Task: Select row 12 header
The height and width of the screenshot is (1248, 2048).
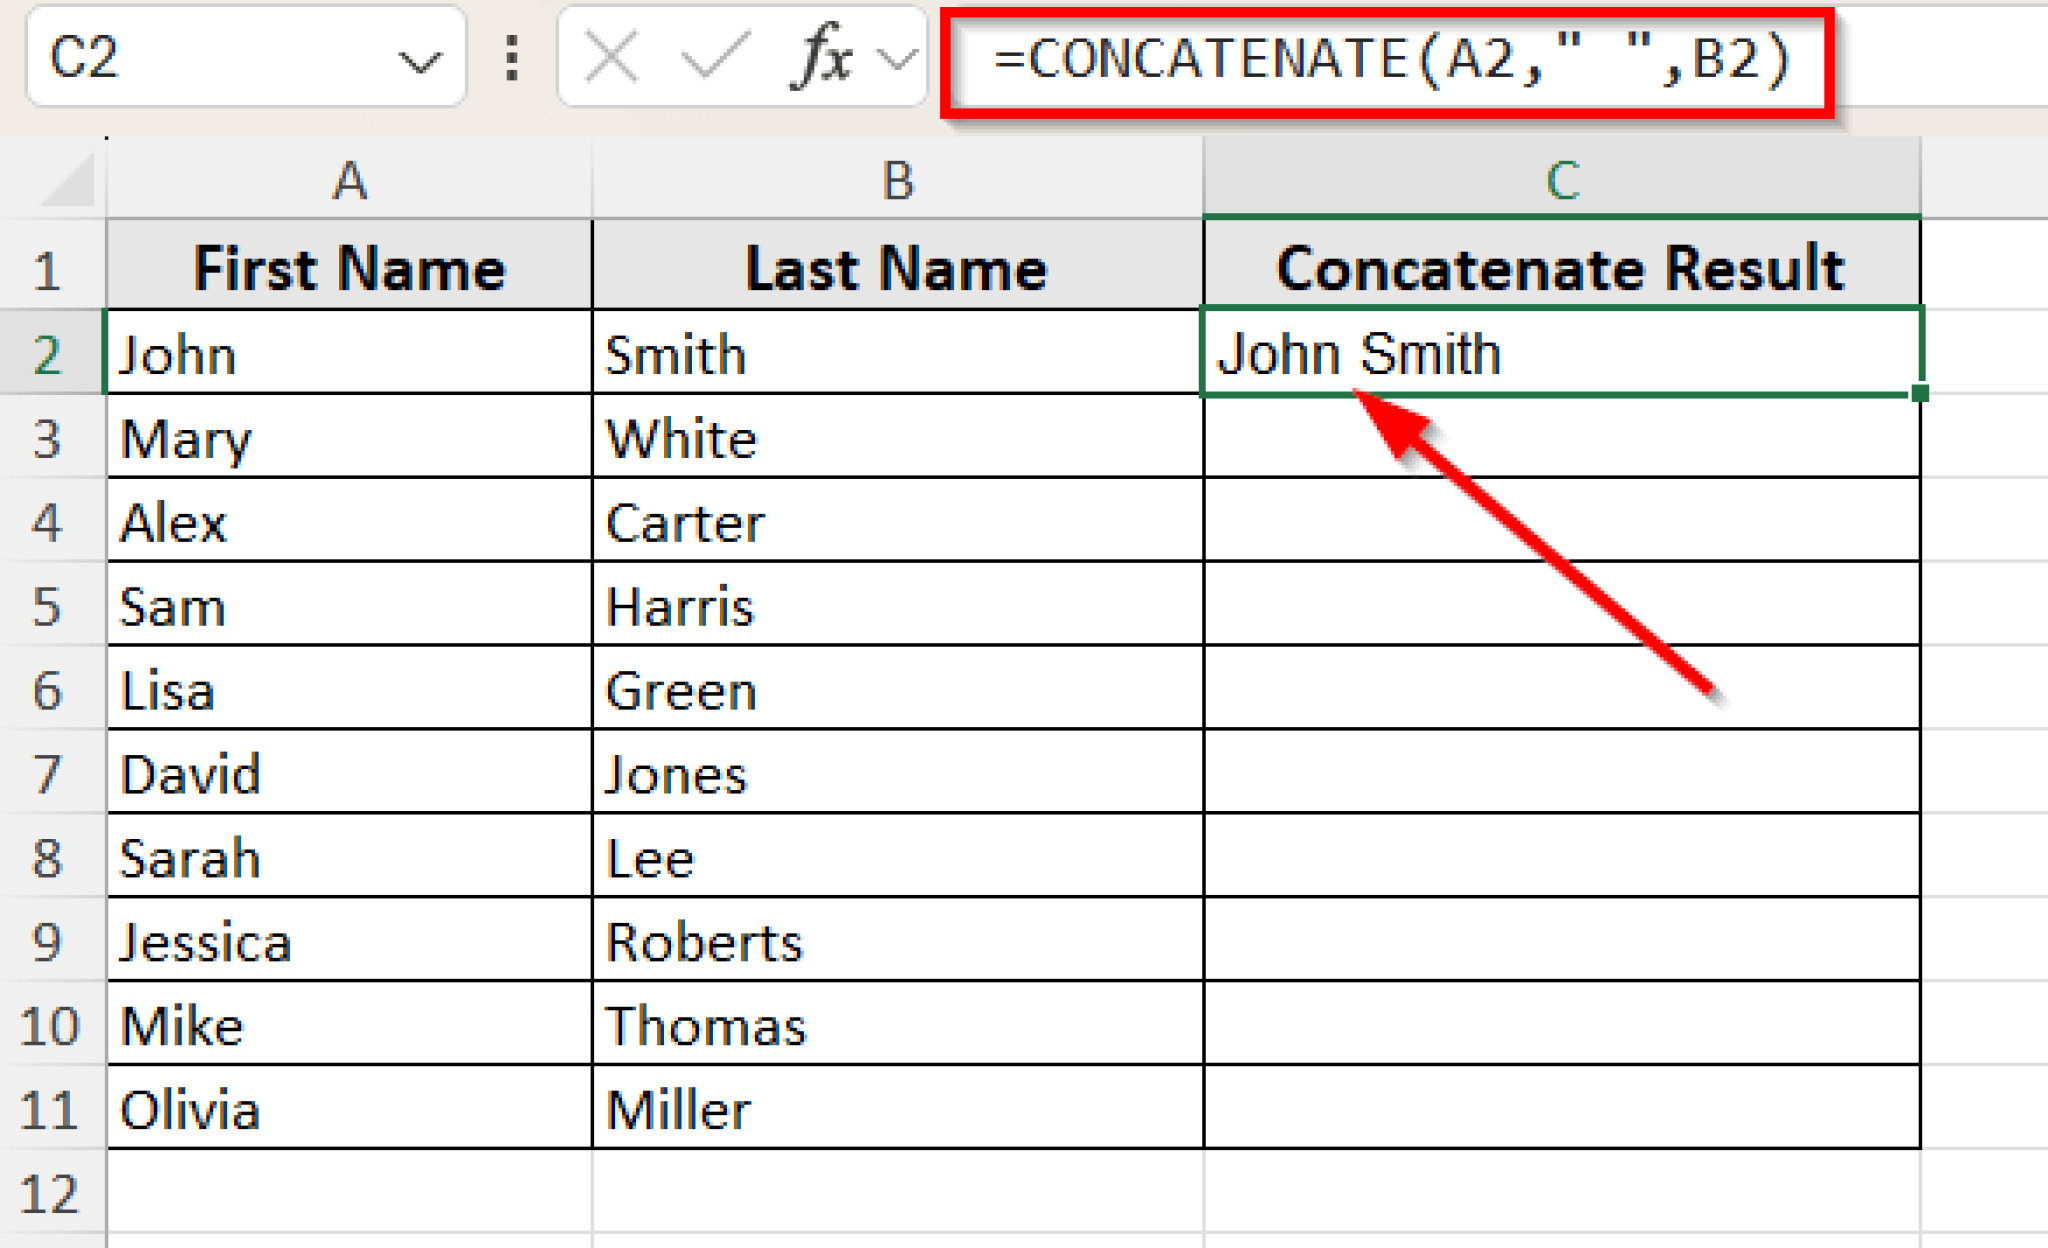Action: [48, 1193]
